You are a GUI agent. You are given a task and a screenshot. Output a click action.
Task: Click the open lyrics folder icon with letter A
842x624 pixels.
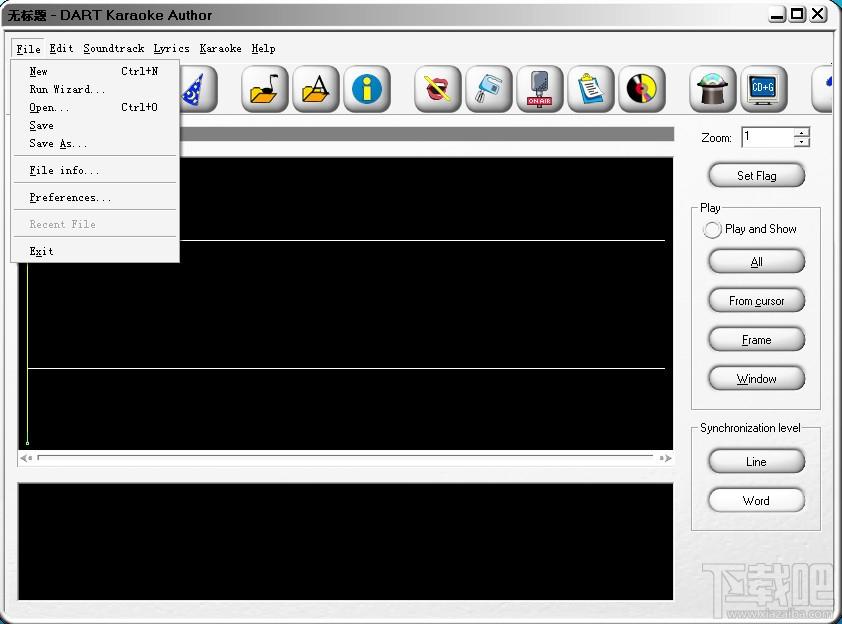(x=316, y=89)
